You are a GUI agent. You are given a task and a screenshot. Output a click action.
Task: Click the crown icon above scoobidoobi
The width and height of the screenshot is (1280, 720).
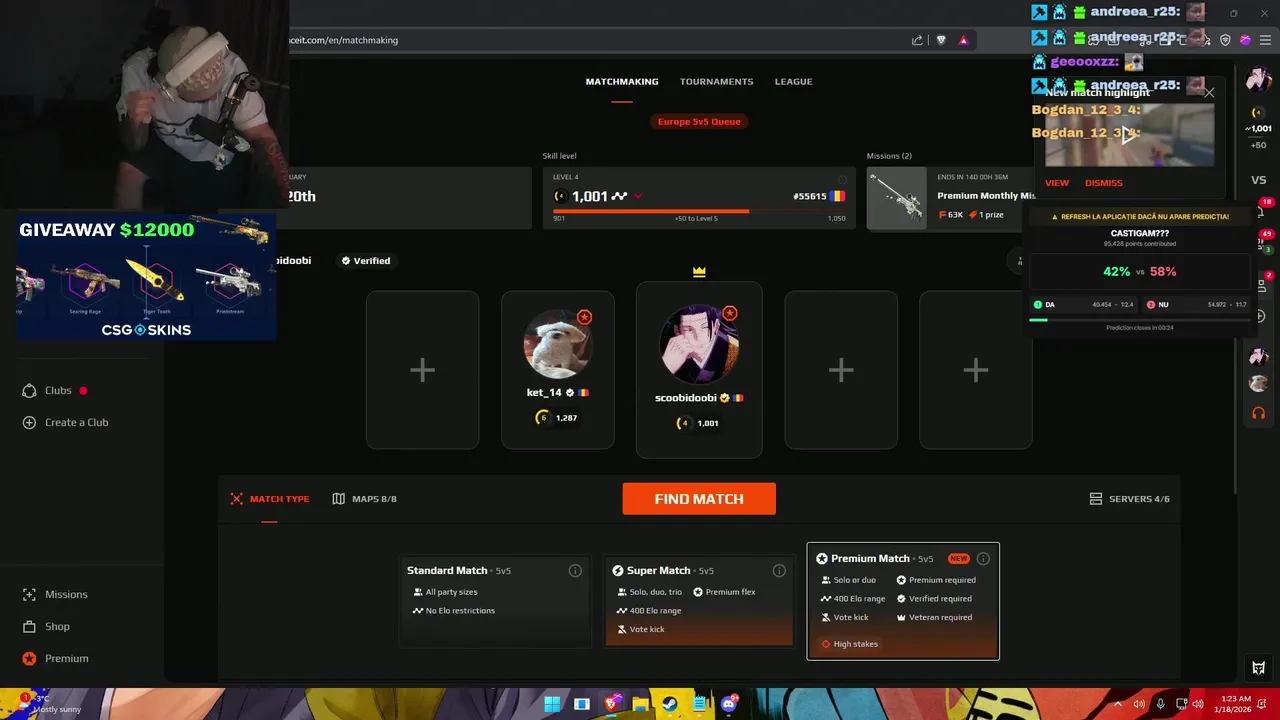tap(699, 271)
